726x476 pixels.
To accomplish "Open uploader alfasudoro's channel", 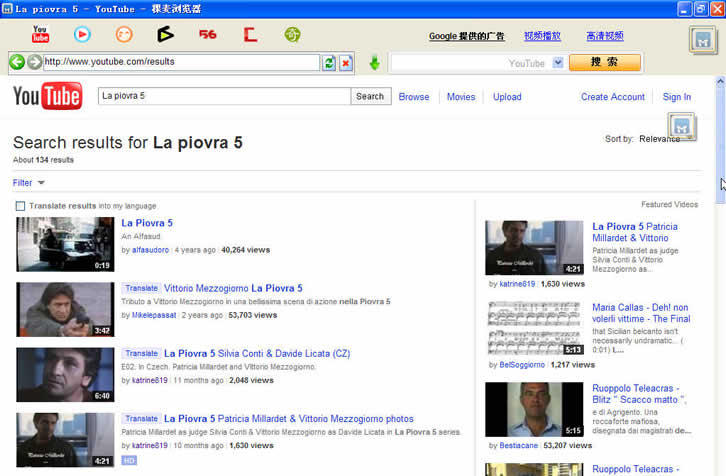I will coord(150,250).
